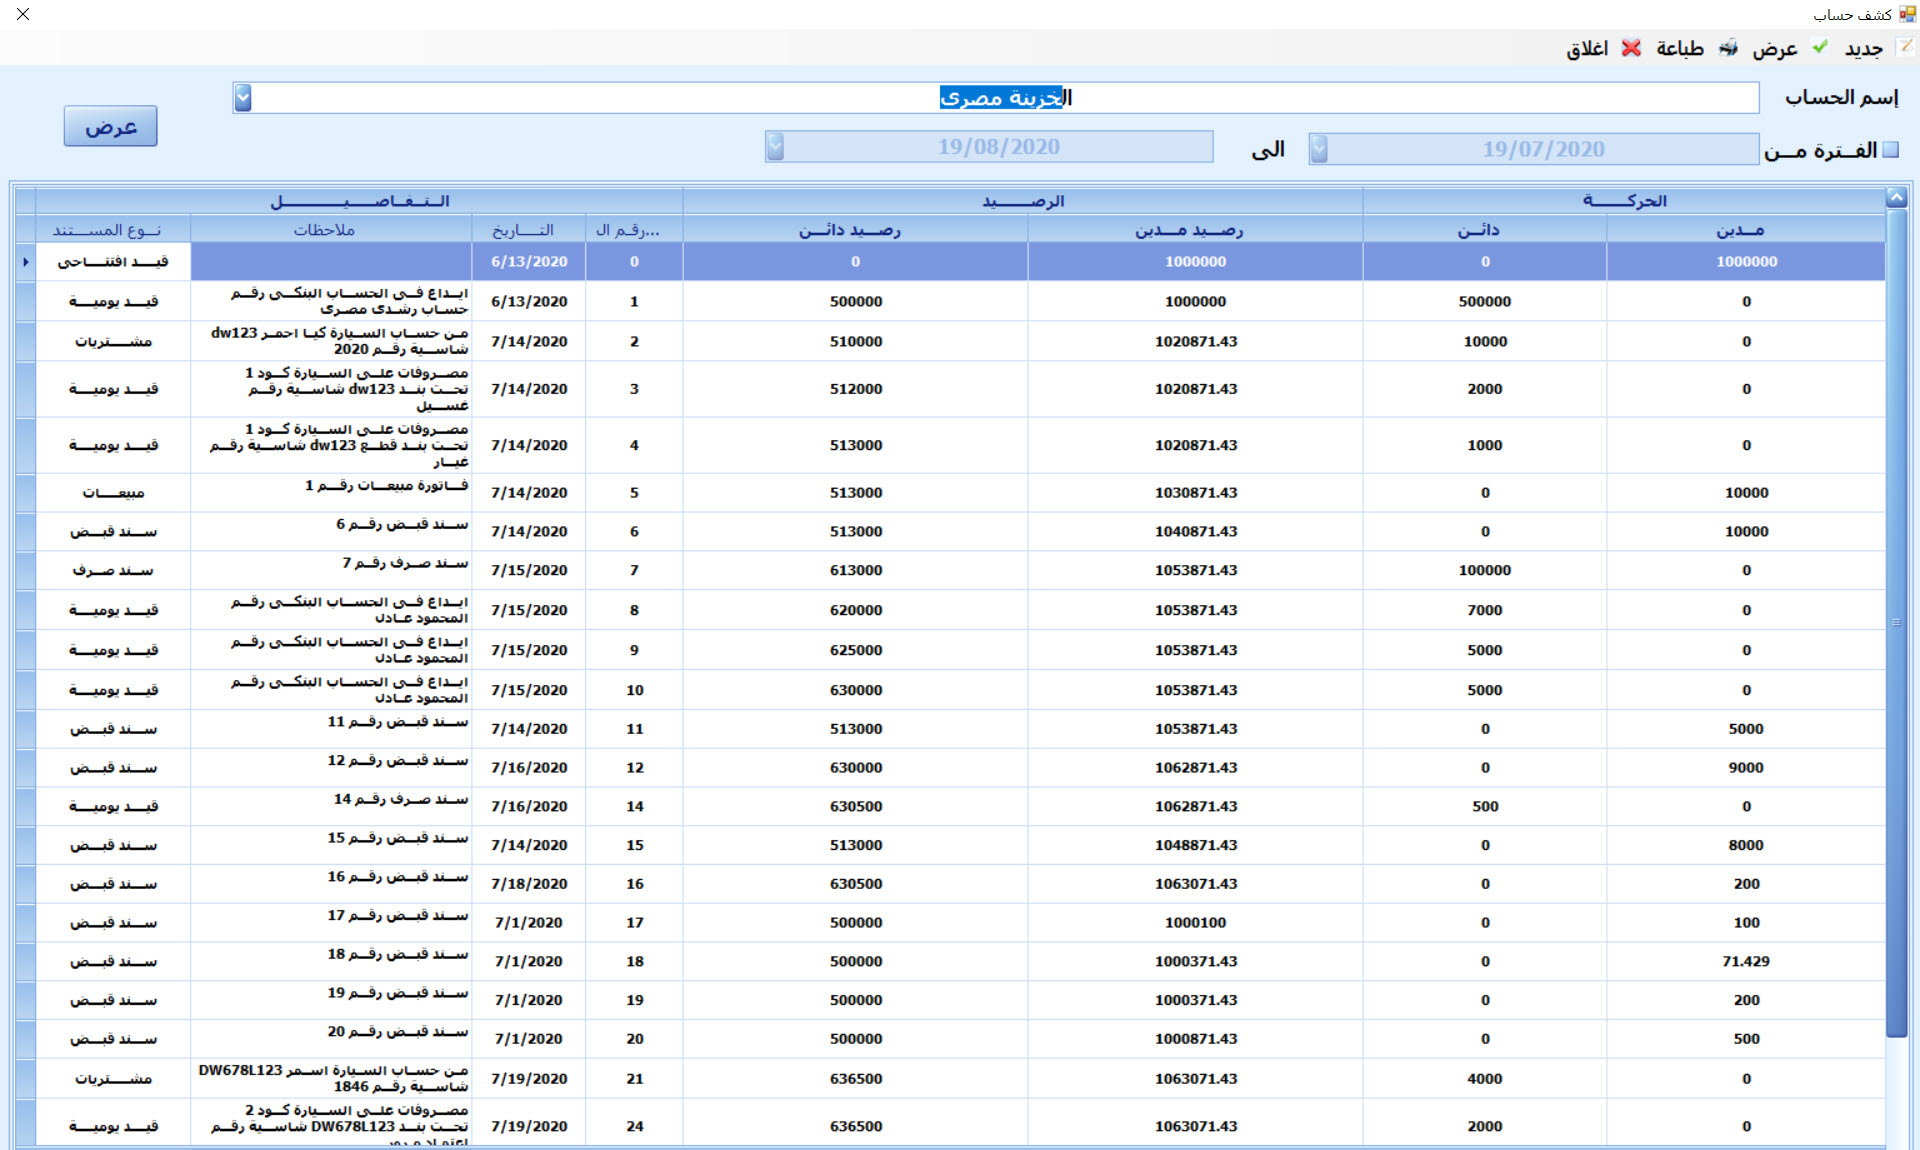
Task: Click the 1000871.43 balance cell
Action: 1195,1039
